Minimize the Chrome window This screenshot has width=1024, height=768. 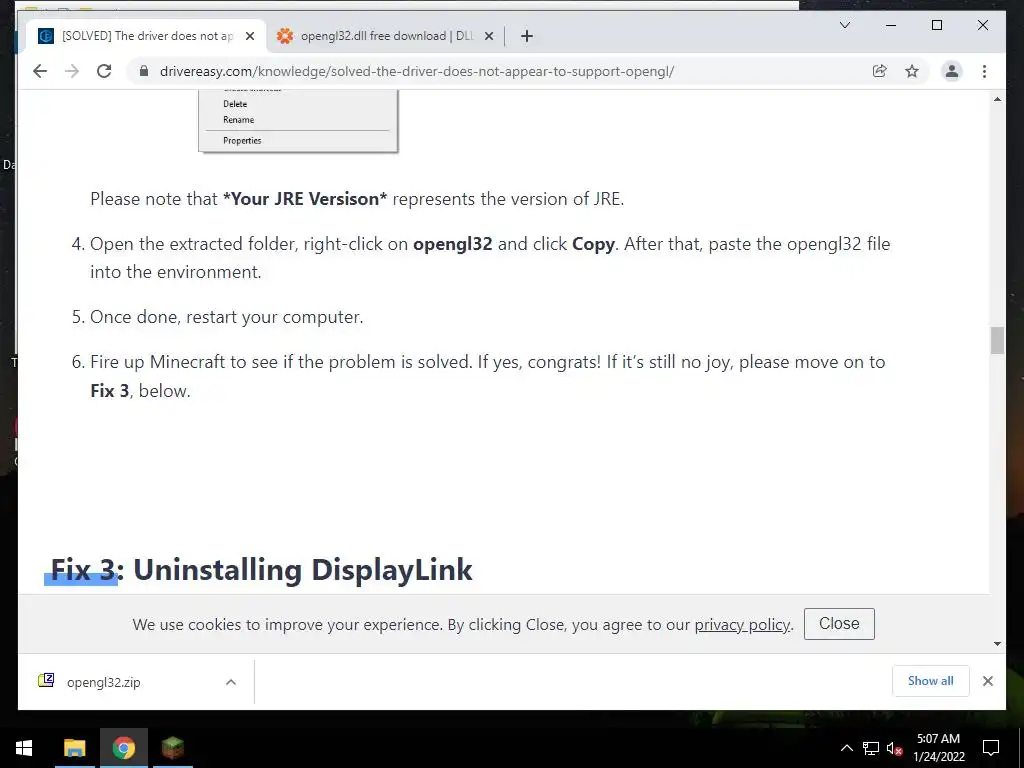tap(891, 25)
